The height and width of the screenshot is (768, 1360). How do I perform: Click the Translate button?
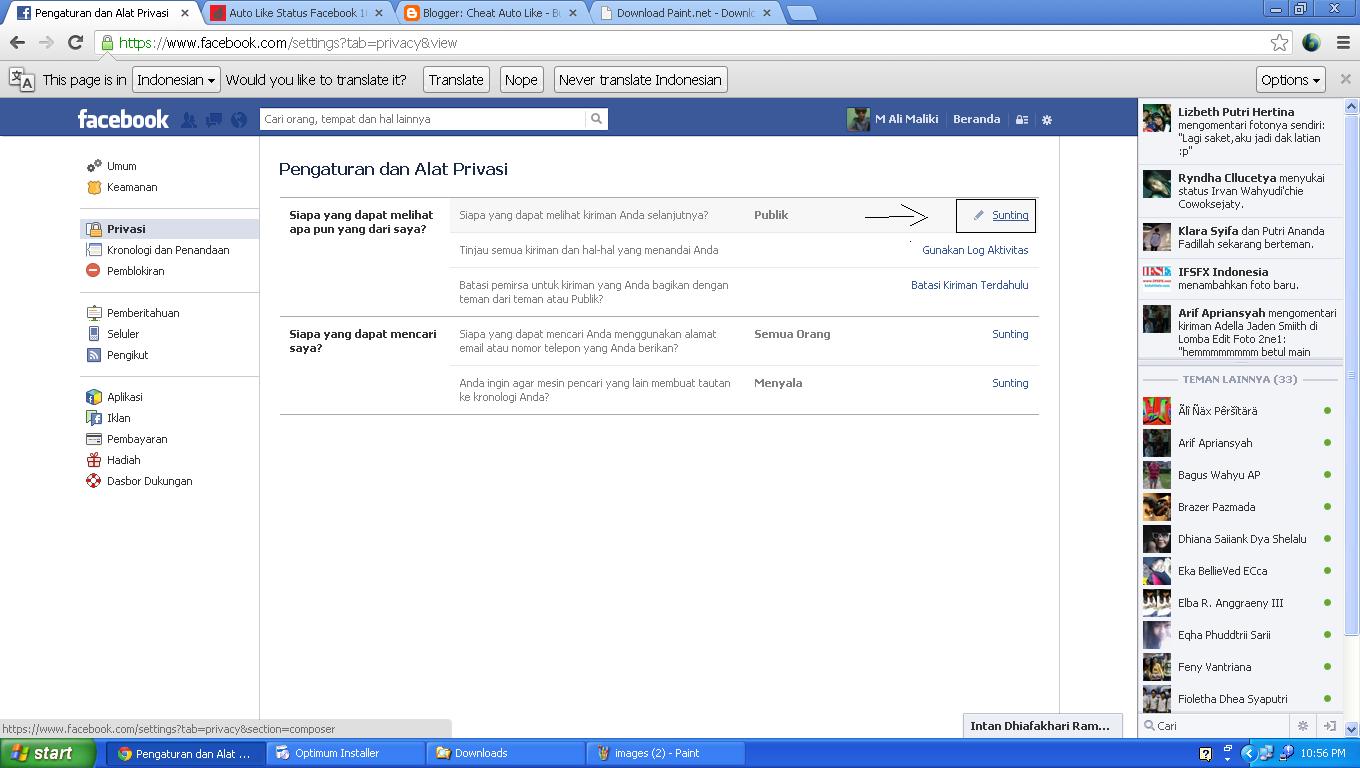click(456, 79)
